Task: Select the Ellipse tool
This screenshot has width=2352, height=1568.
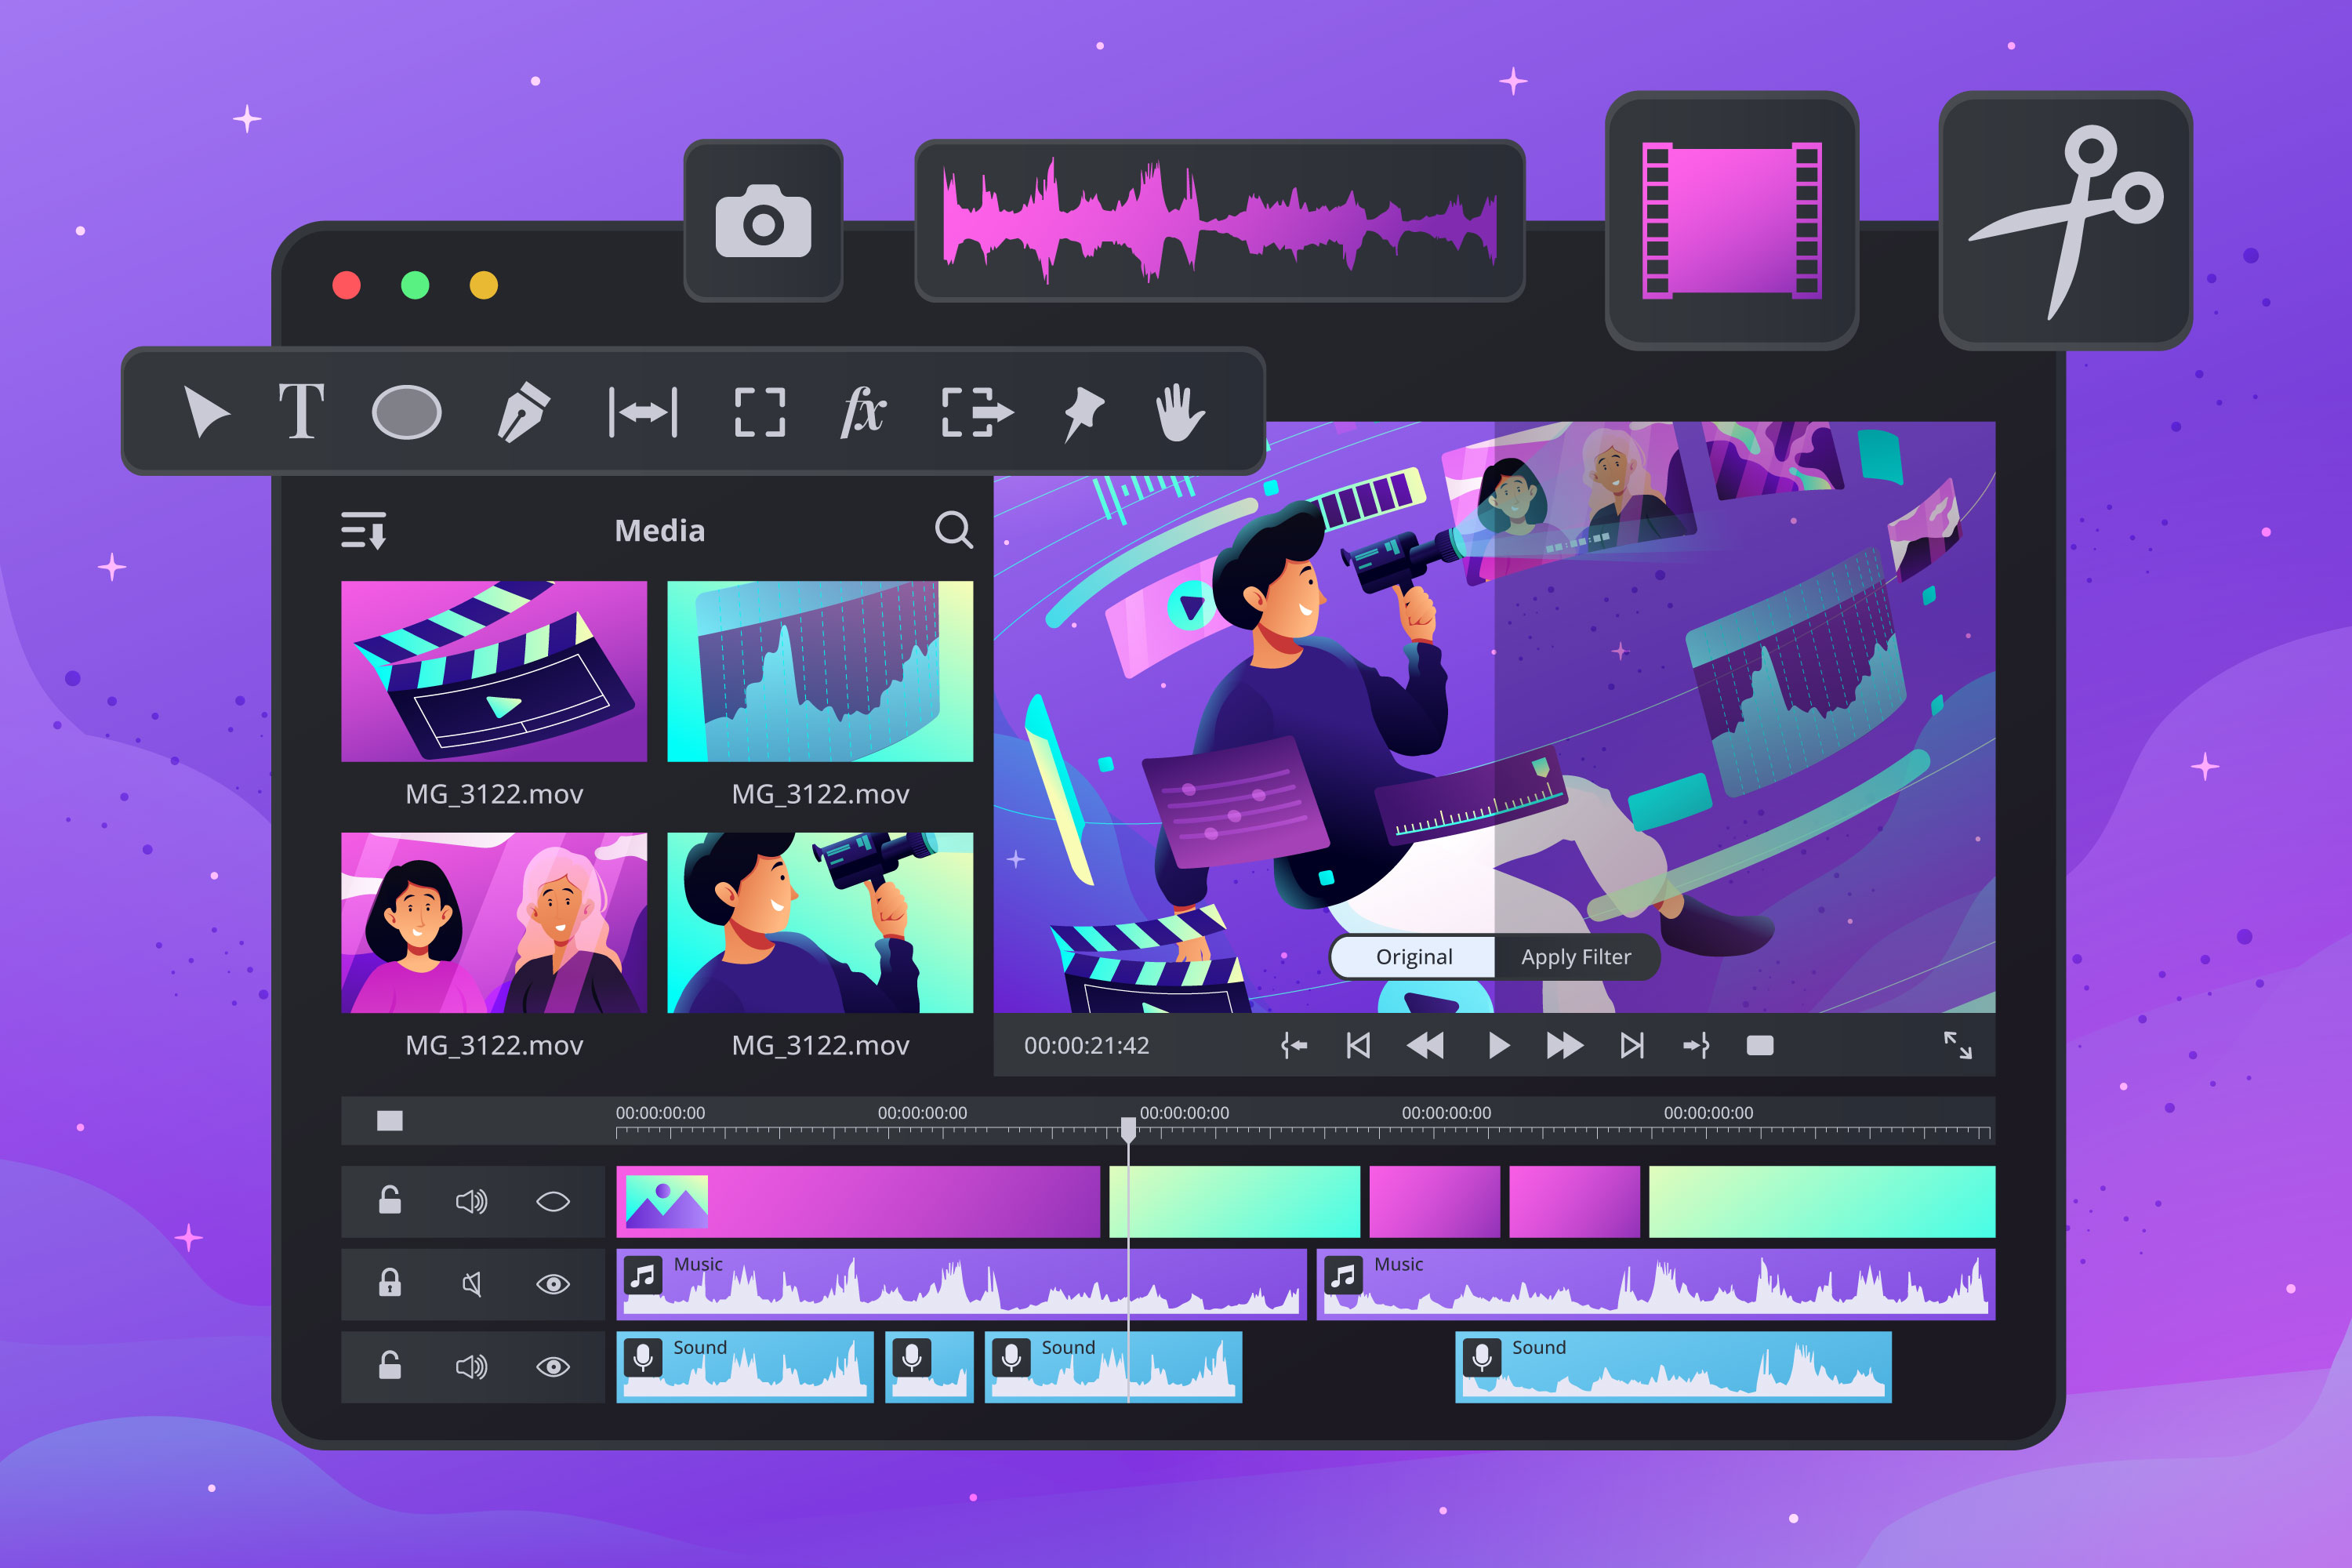Action: pyautogui.click(x=408, y=412)
